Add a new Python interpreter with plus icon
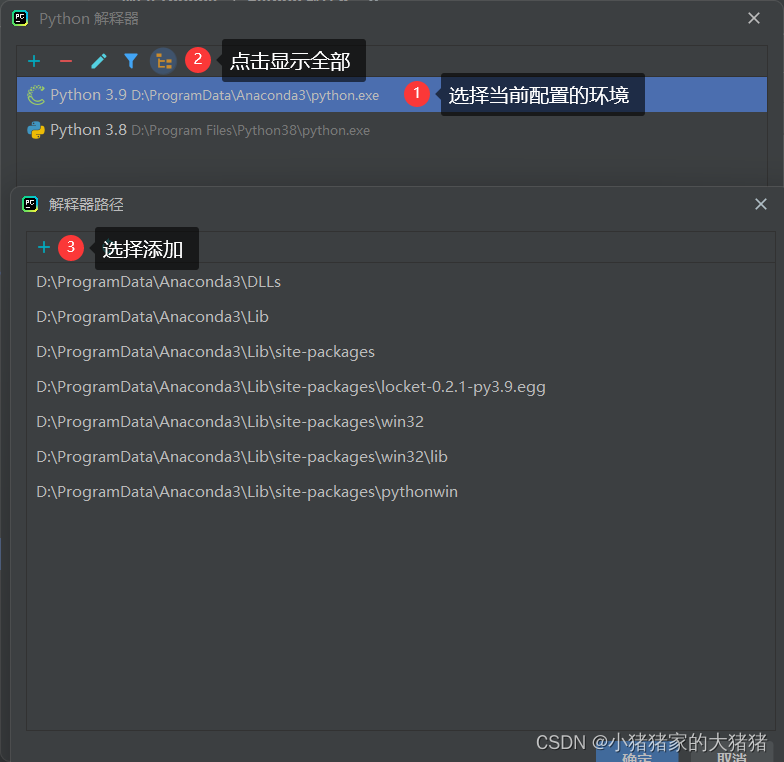The height and width of the screenshot is (762, 784). click(x=34, y=61)
